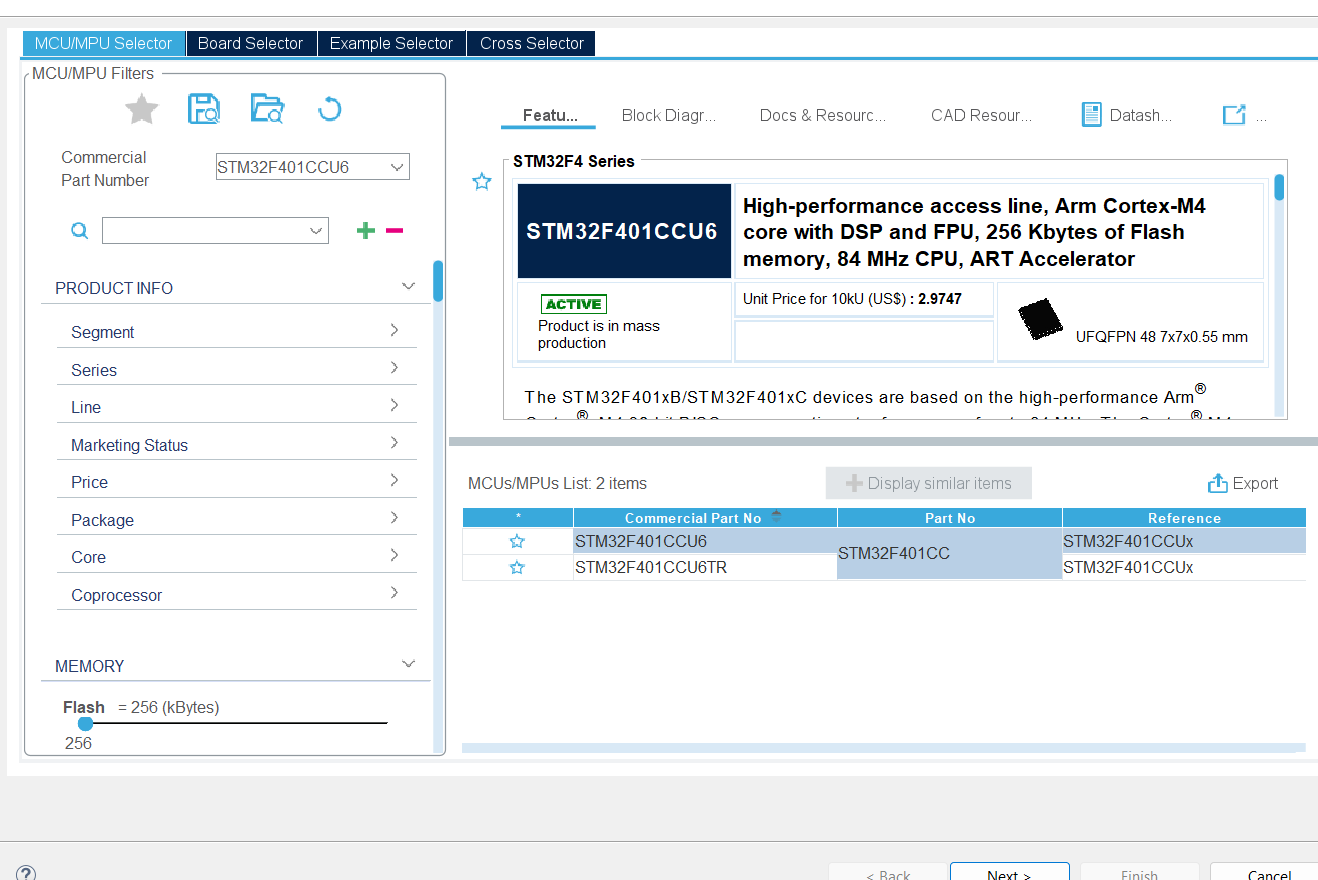
Task: Click the Flash memory slider handle
Action: (86, 723)
